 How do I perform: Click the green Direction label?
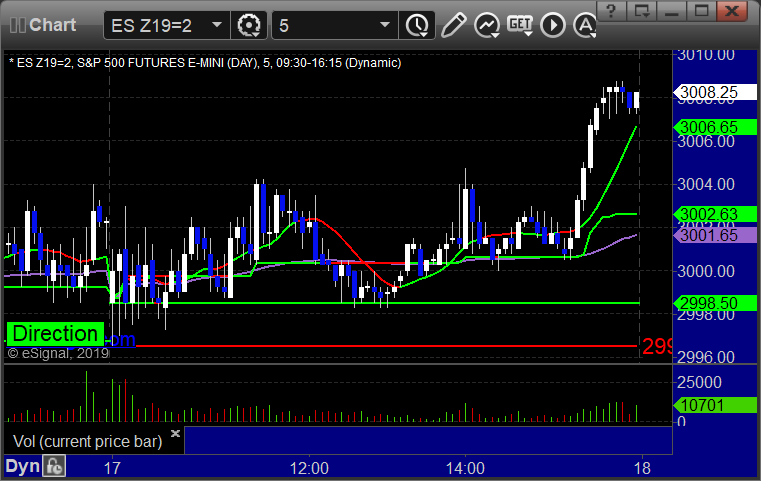pos(55,334)
